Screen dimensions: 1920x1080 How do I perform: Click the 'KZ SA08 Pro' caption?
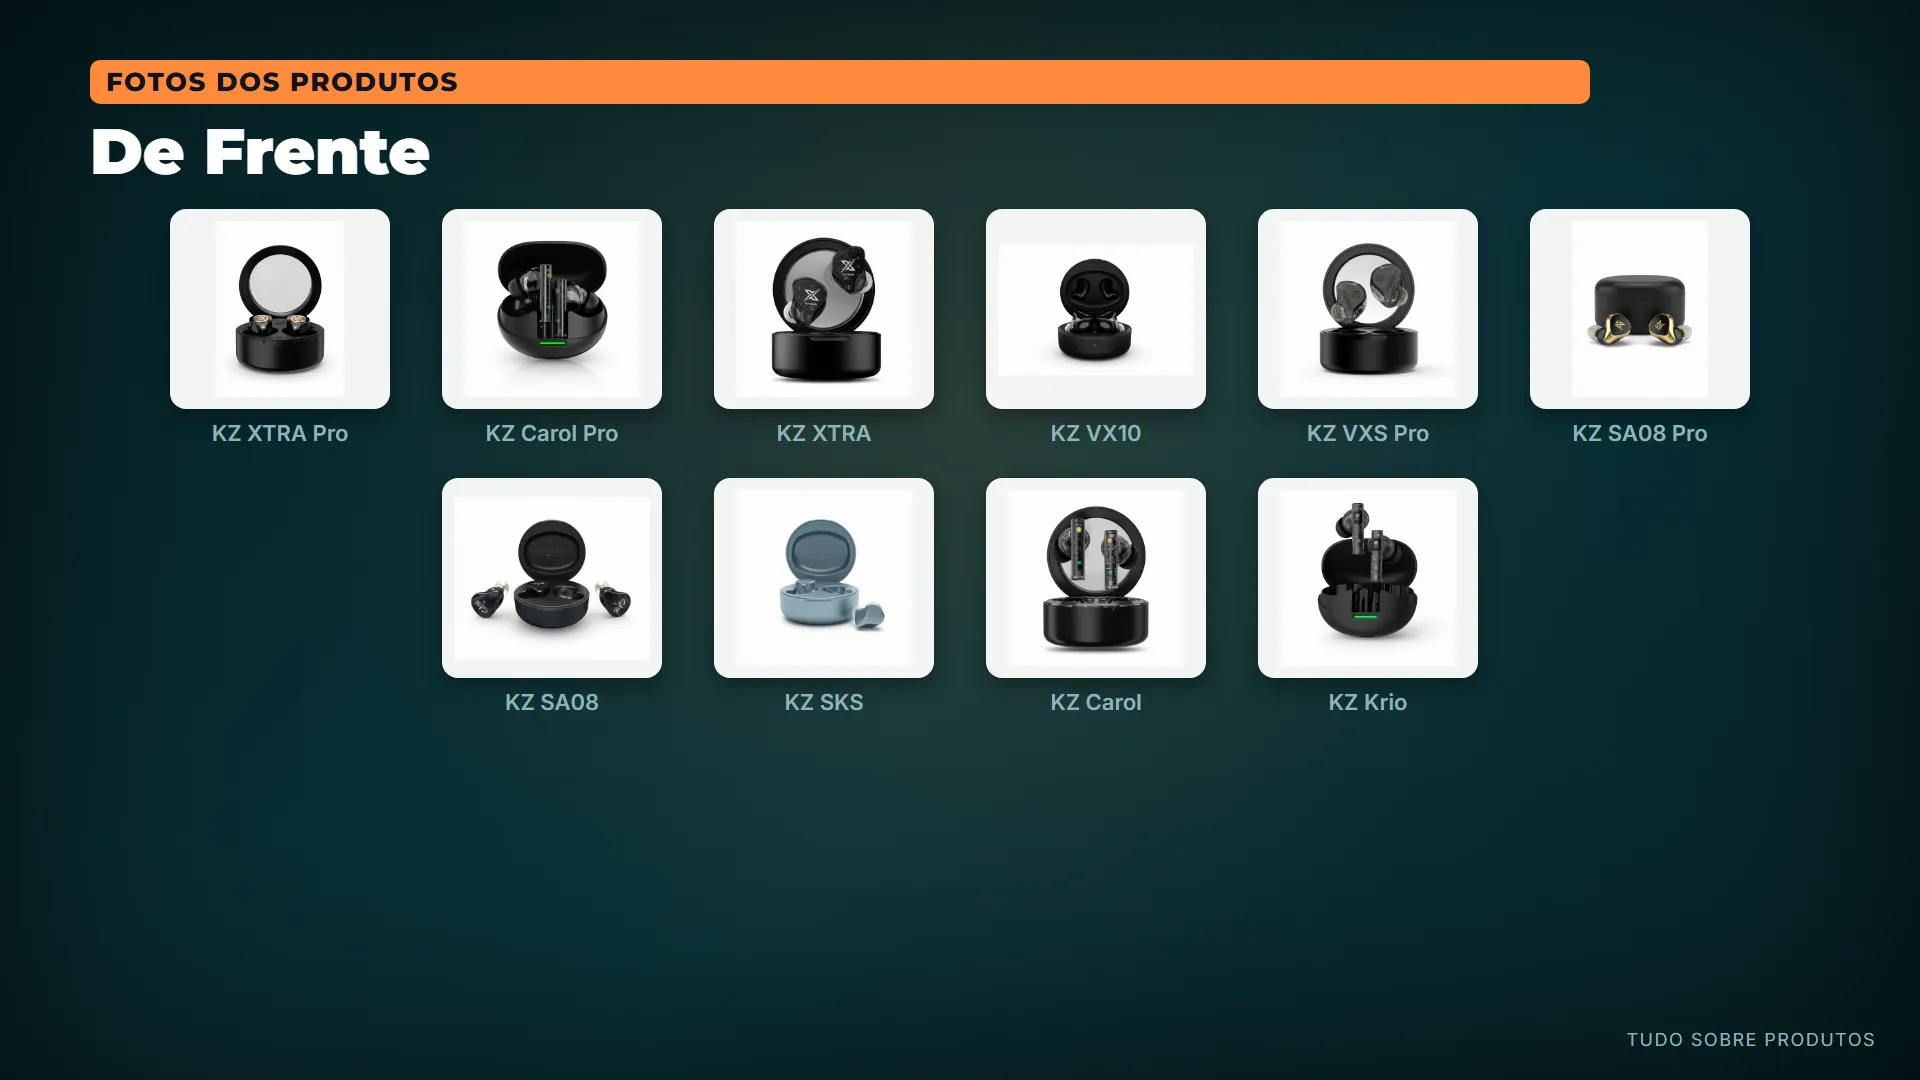pyautogui.click(x=1640, y=433)
